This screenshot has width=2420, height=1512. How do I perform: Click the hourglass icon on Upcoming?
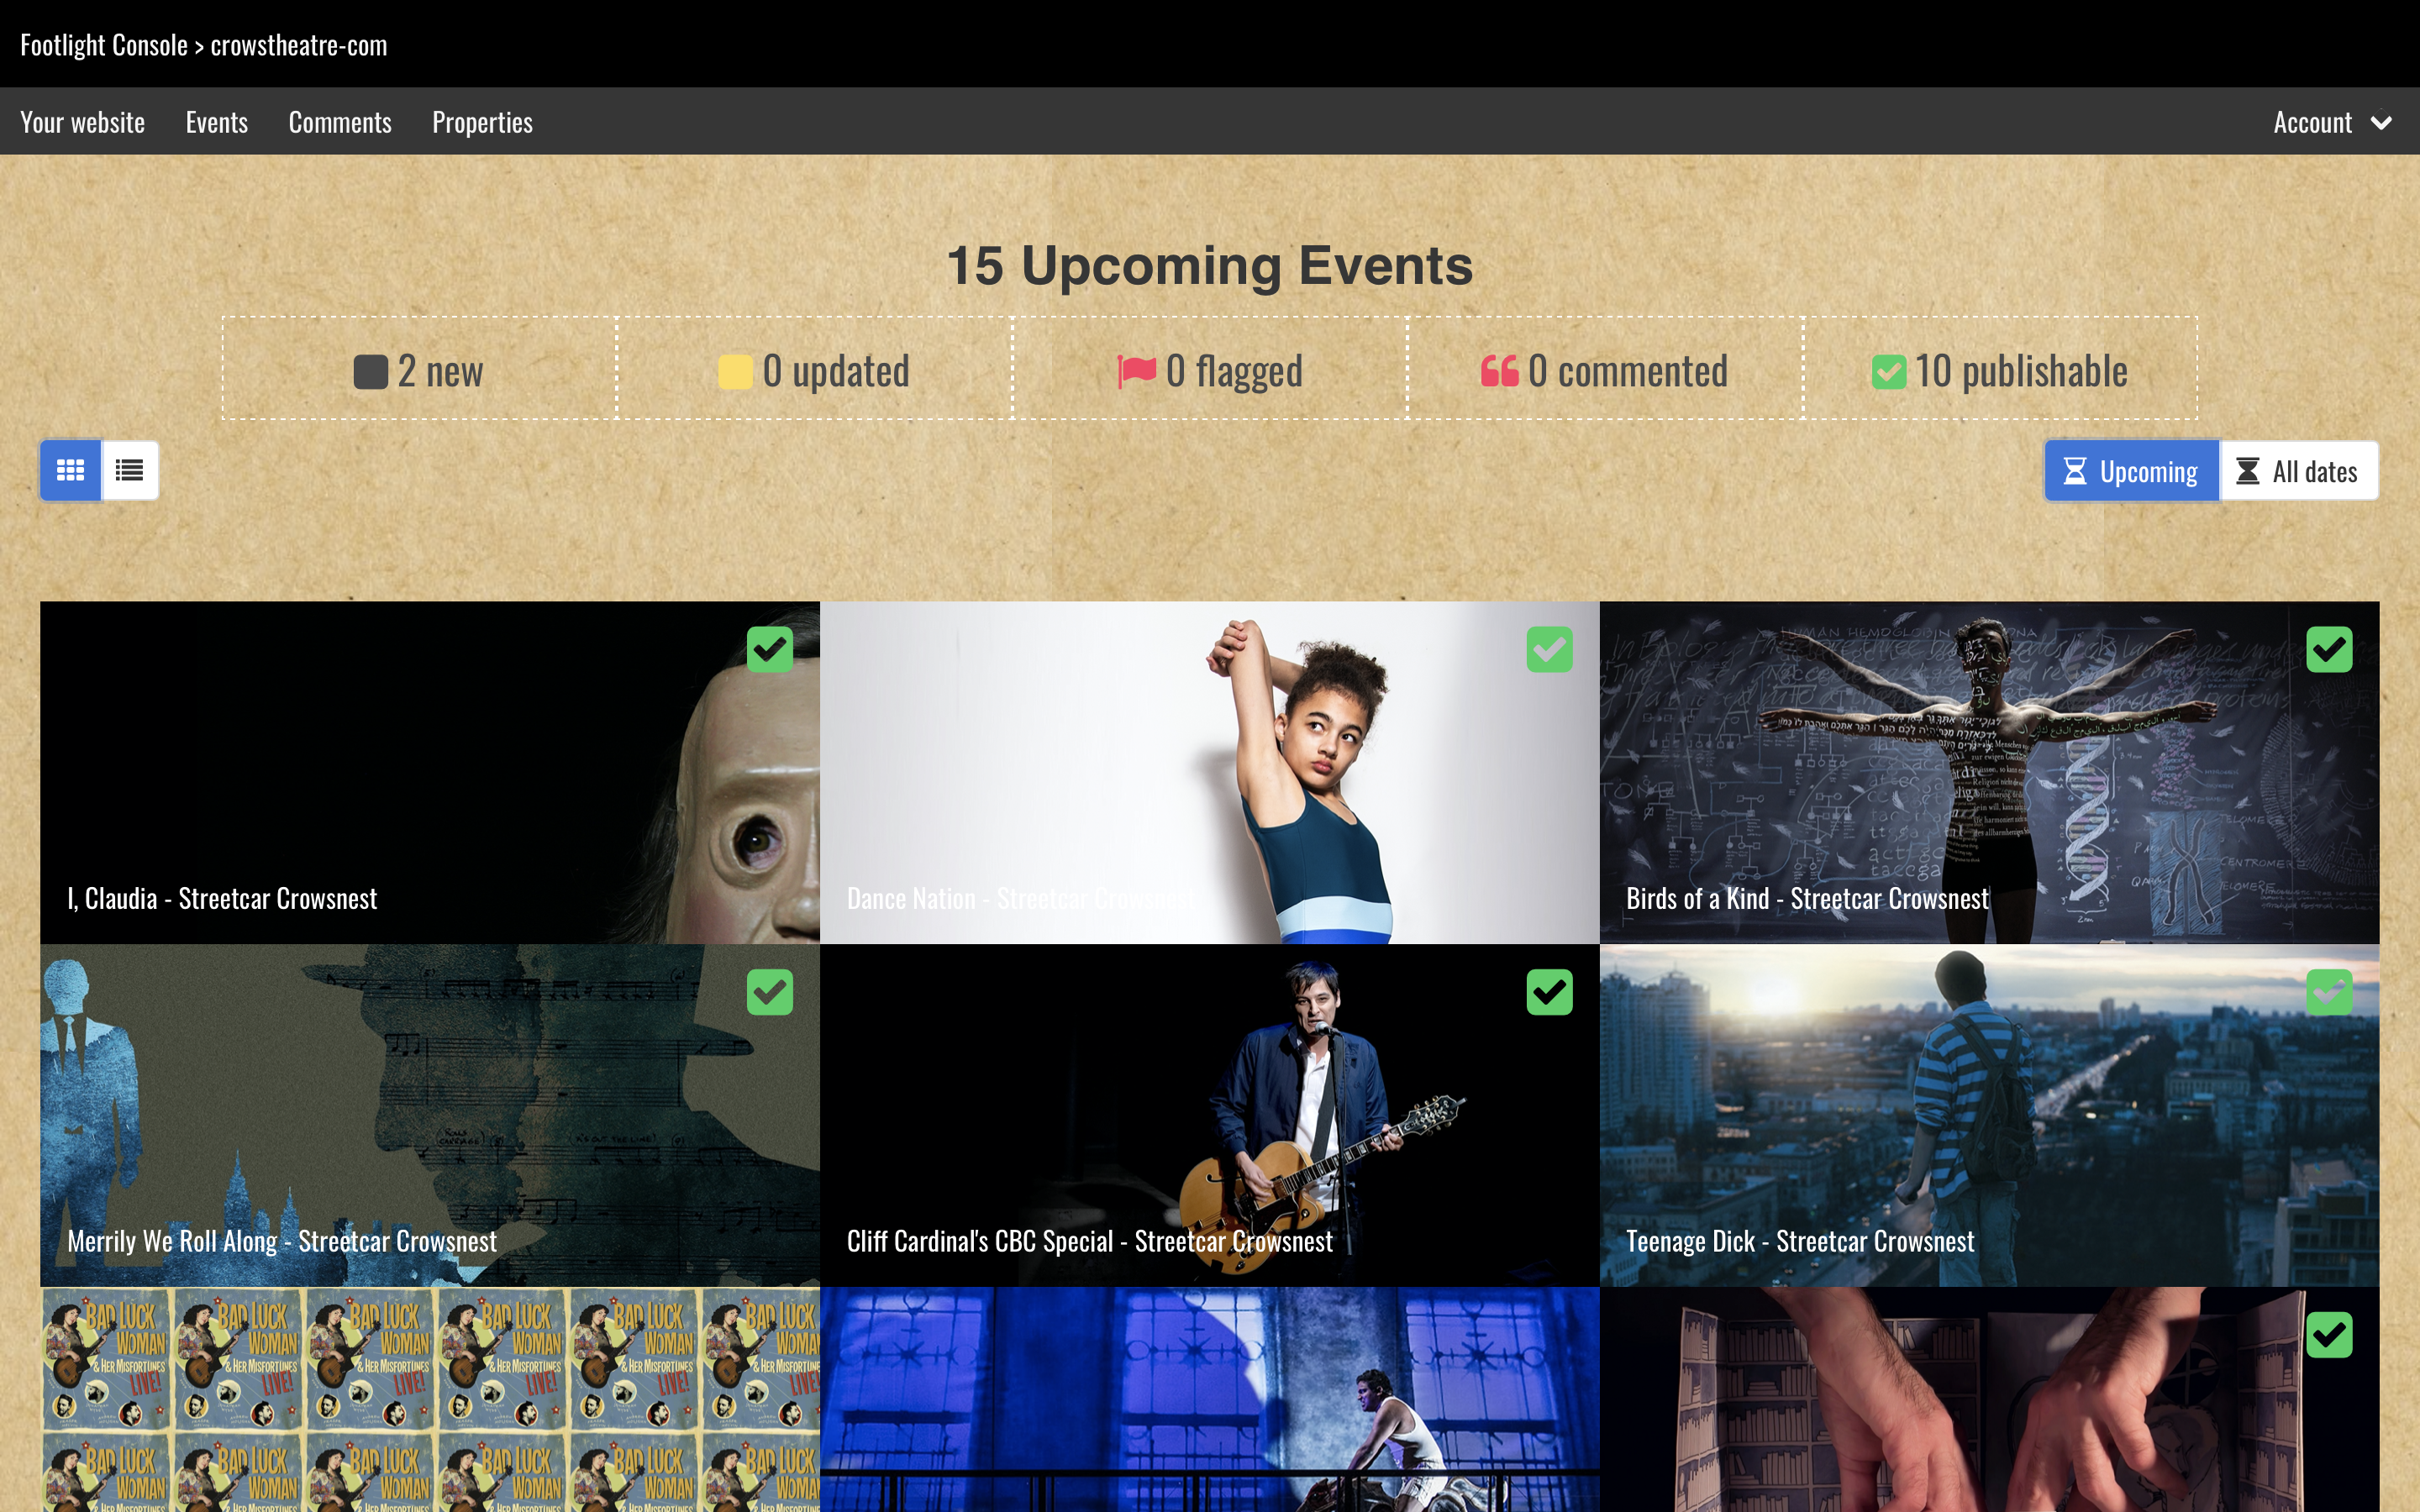[2075, 471]
